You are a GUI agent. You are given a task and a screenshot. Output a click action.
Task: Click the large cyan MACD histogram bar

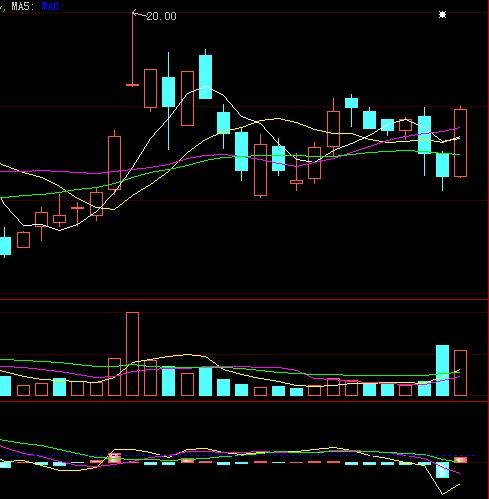(x=442, y=470)
